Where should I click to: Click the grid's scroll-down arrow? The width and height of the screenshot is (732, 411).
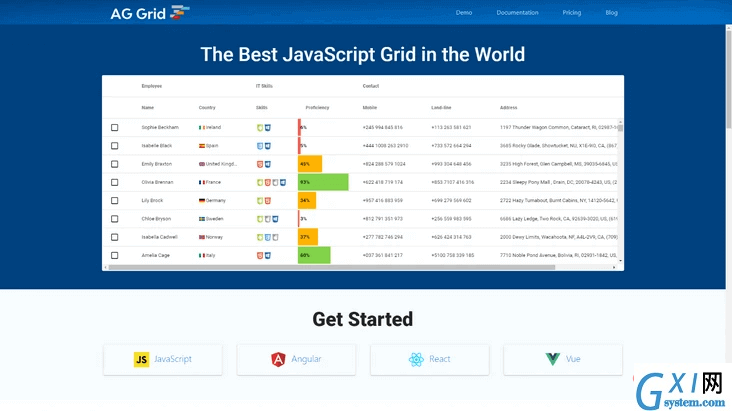coord(620,261)
